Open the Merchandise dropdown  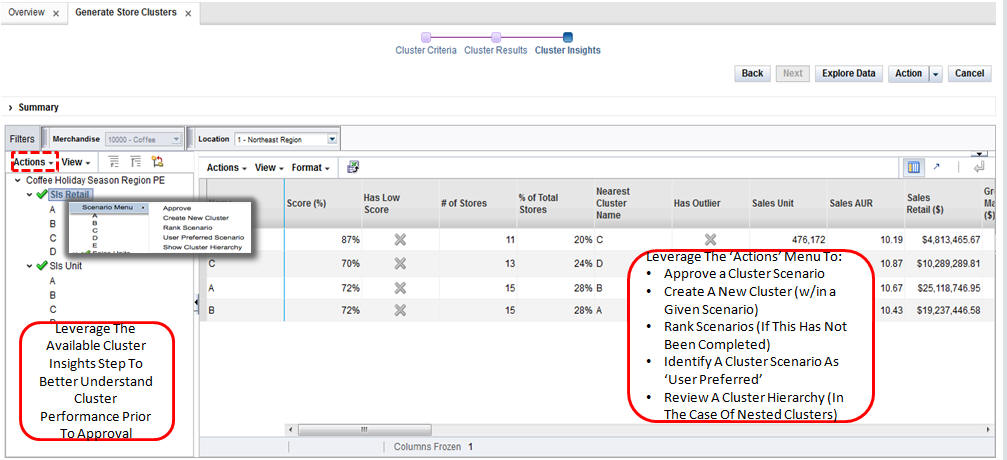(x=177, y=139)
